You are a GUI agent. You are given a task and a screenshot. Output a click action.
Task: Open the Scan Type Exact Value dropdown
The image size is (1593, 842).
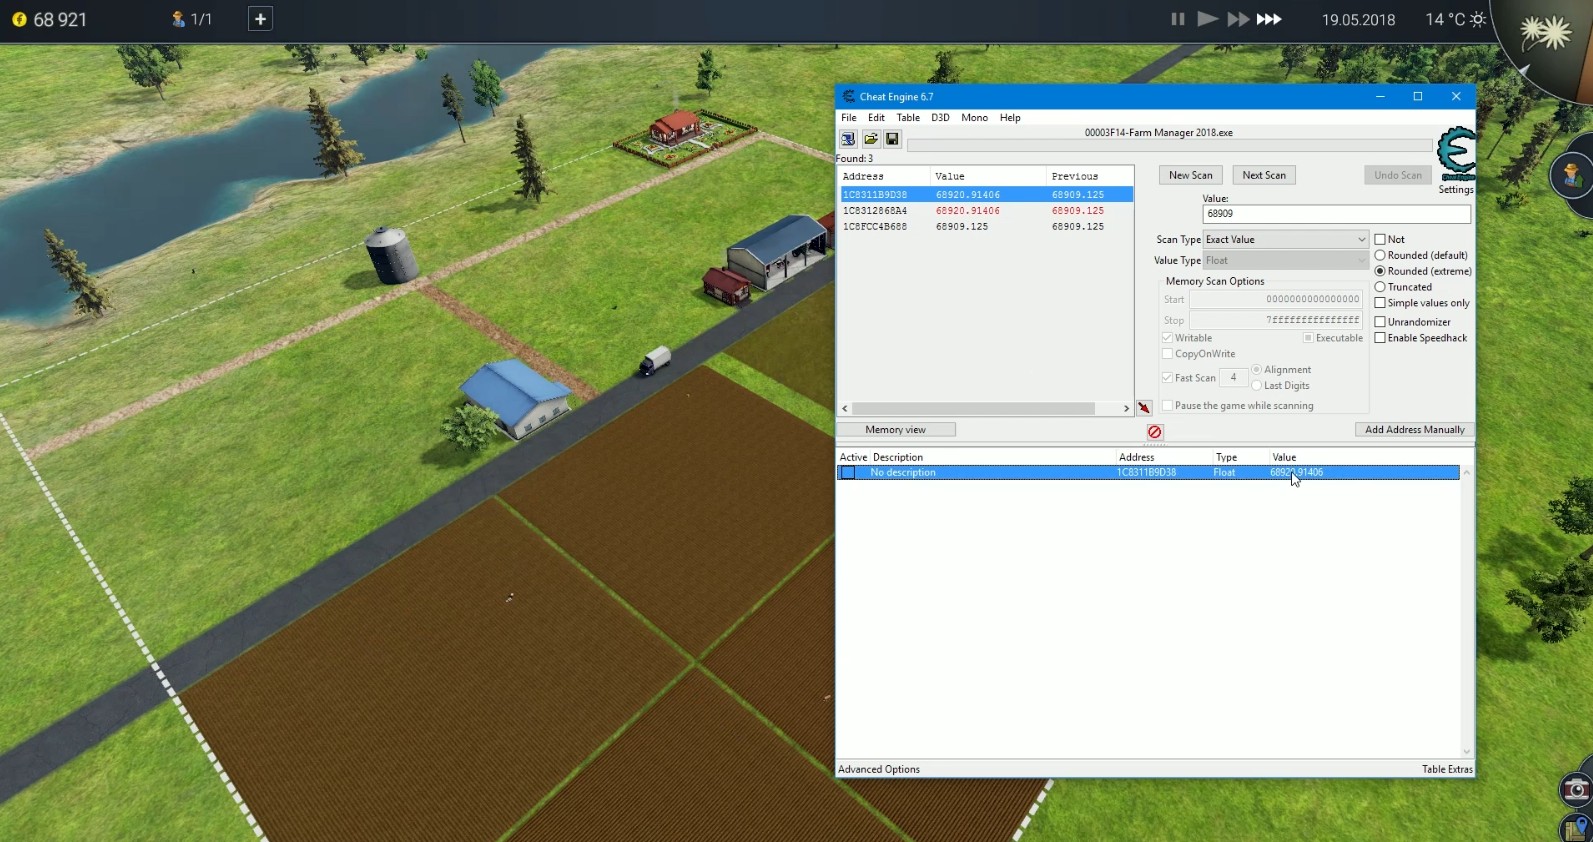pyautogui.click(x=1285, y=240)
